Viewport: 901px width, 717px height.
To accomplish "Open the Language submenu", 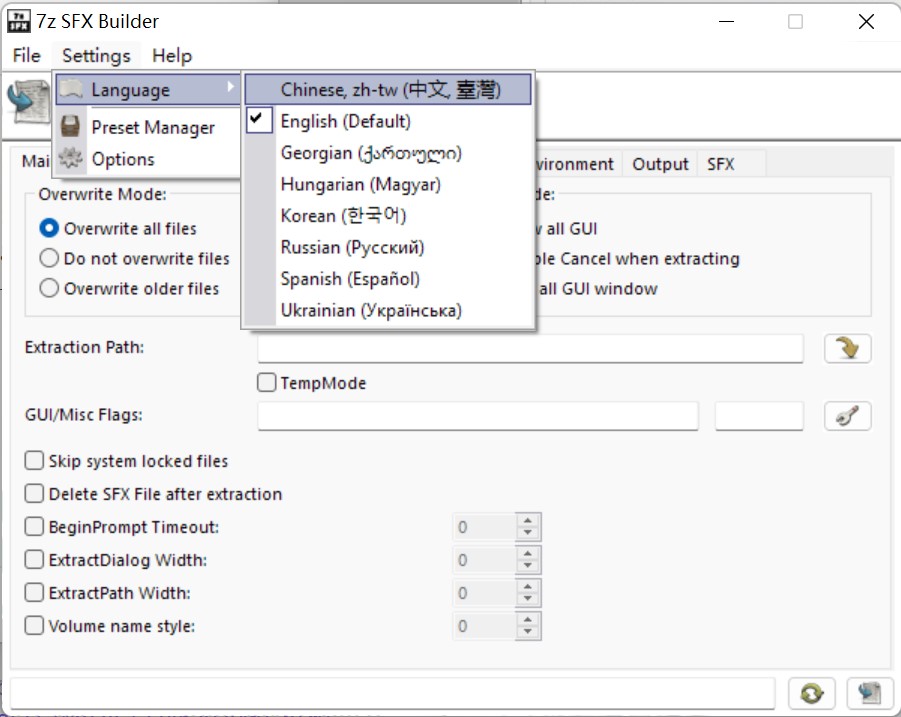I will pyautogui.click(x=148, y=90).
